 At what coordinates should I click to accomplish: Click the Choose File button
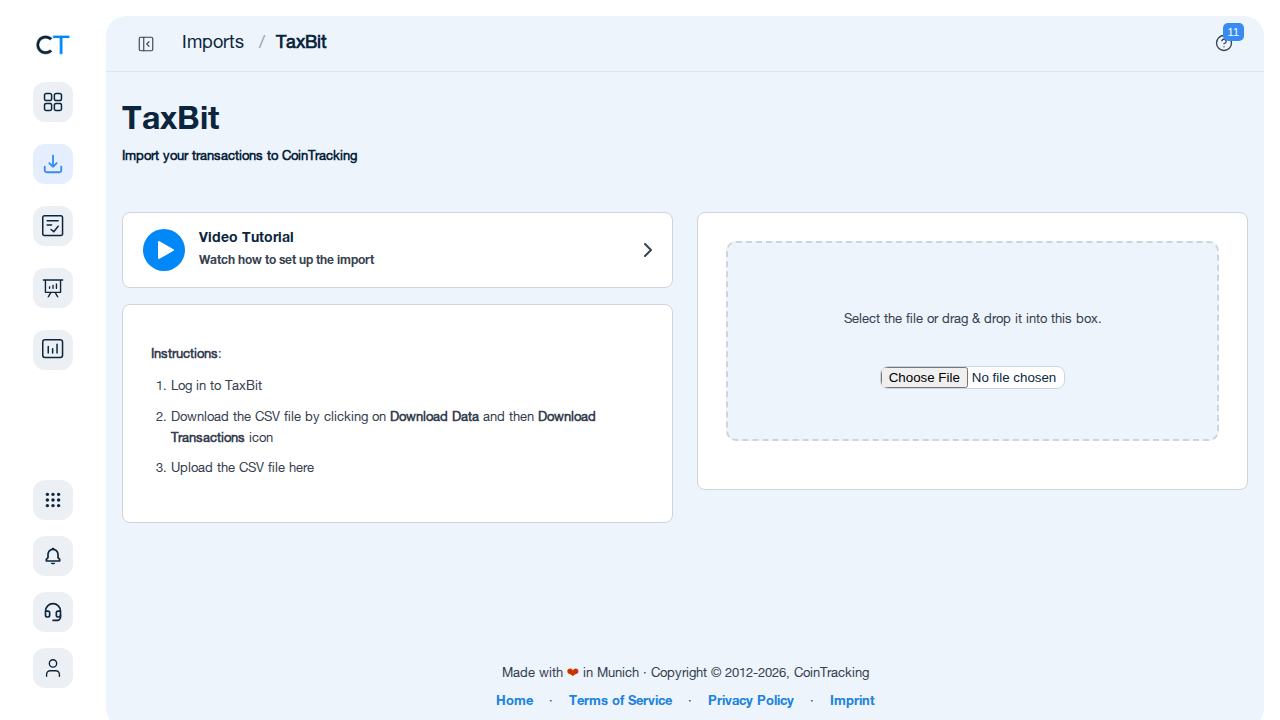[x=924, y=377]
